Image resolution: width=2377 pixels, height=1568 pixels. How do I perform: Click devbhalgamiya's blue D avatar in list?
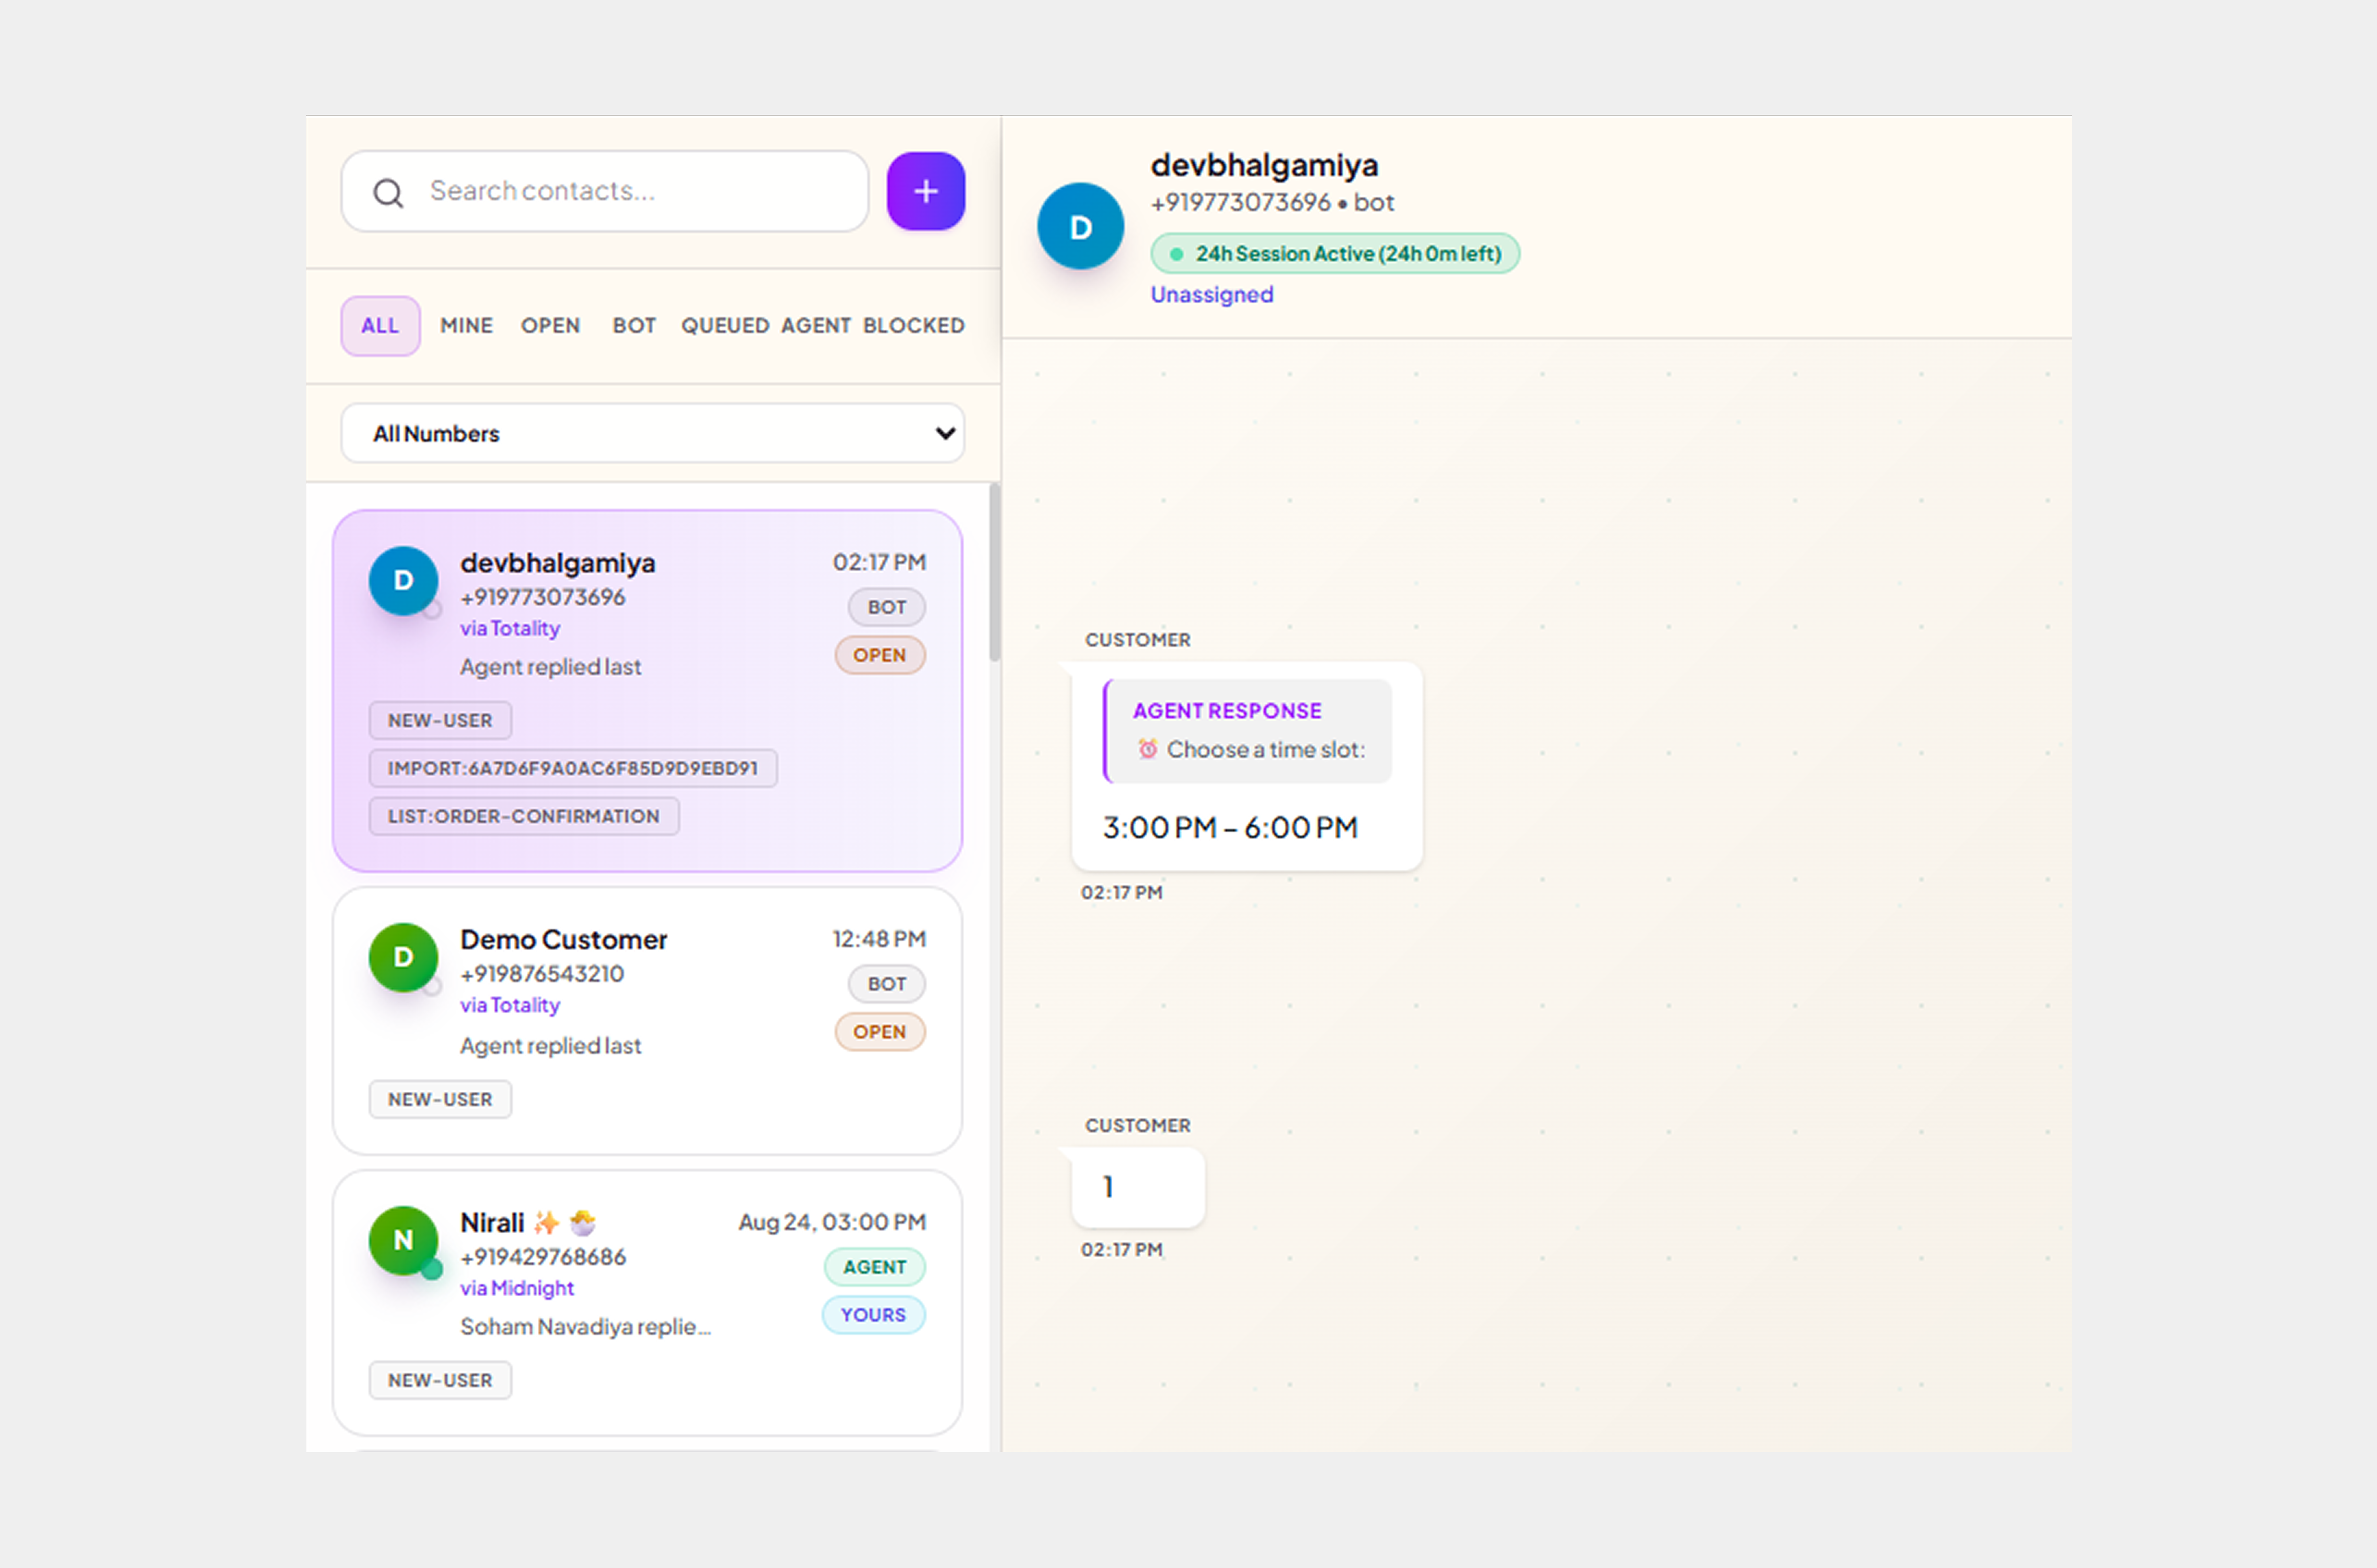point(403,580)
